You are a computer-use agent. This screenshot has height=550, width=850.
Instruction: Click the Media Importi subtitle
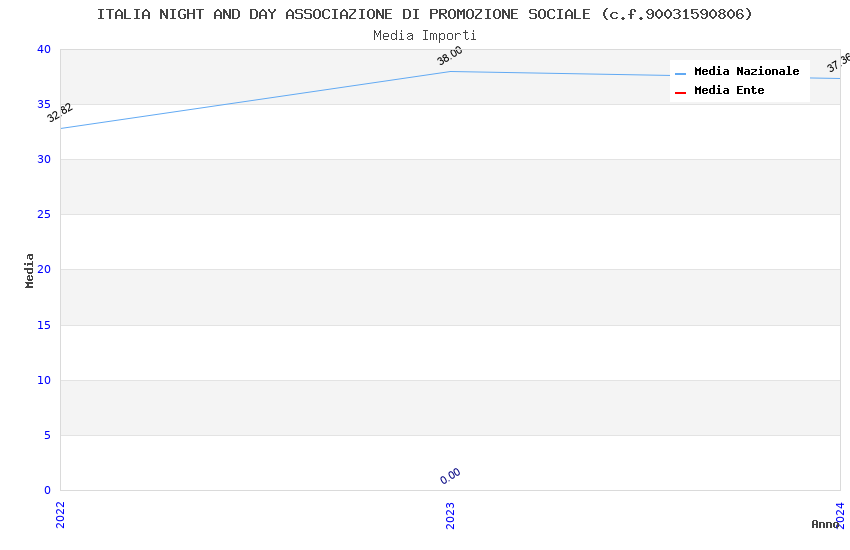coord(425,36)
